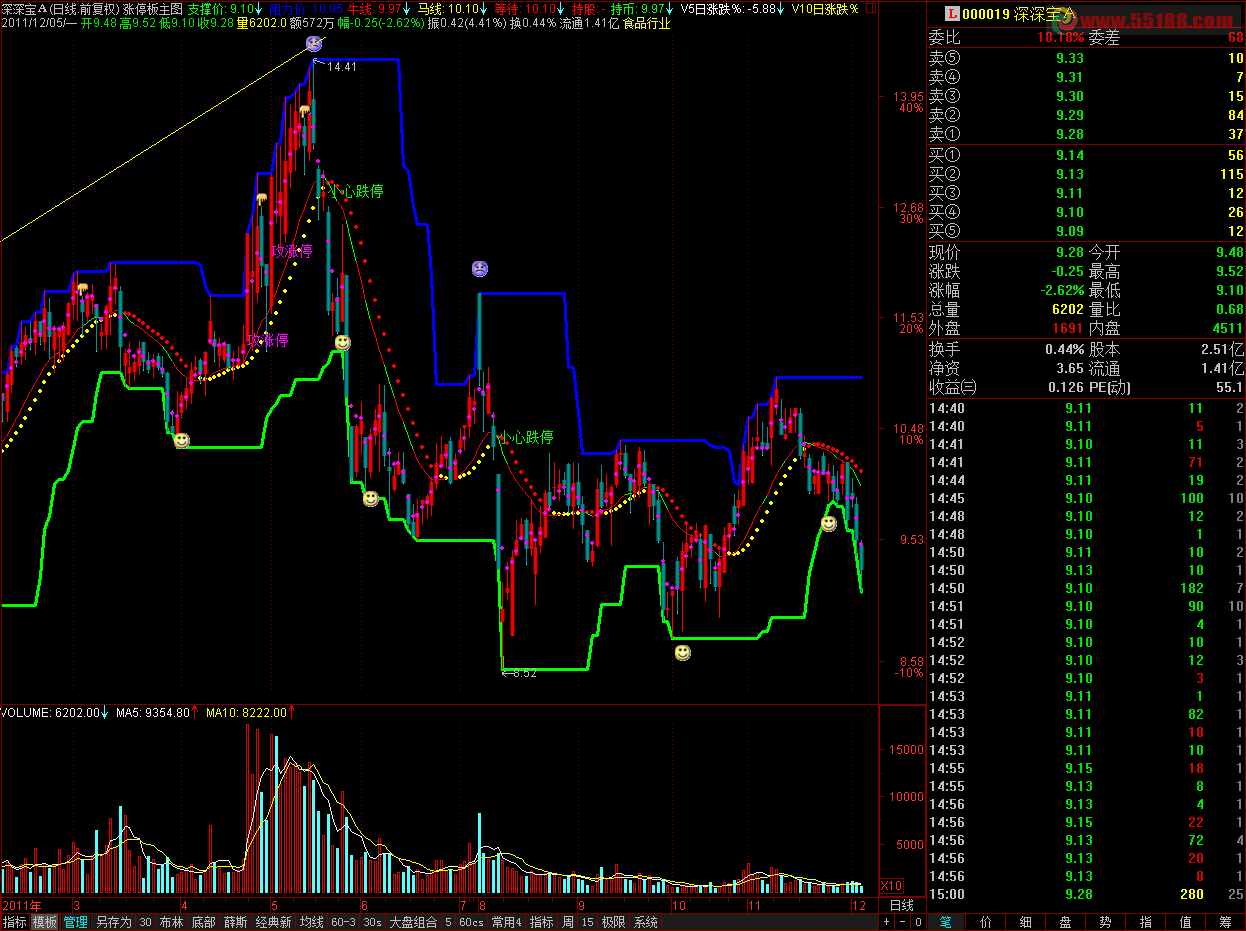The image size is (1246, 931).
Task: Click the small red square icon after V10日涨跌%
Action: (869, 7)
